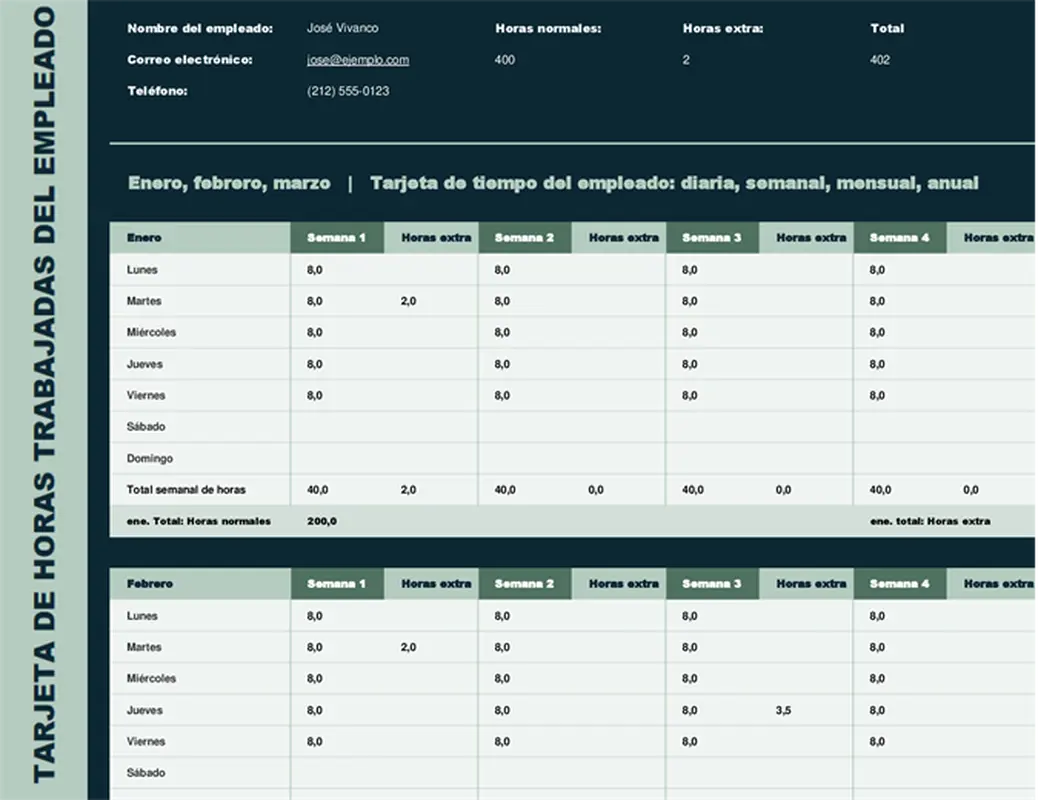This screenshot has width=1038, height=800.
Task: Select the Miércoles row label in Enero
Action: [x=152, y=332]
